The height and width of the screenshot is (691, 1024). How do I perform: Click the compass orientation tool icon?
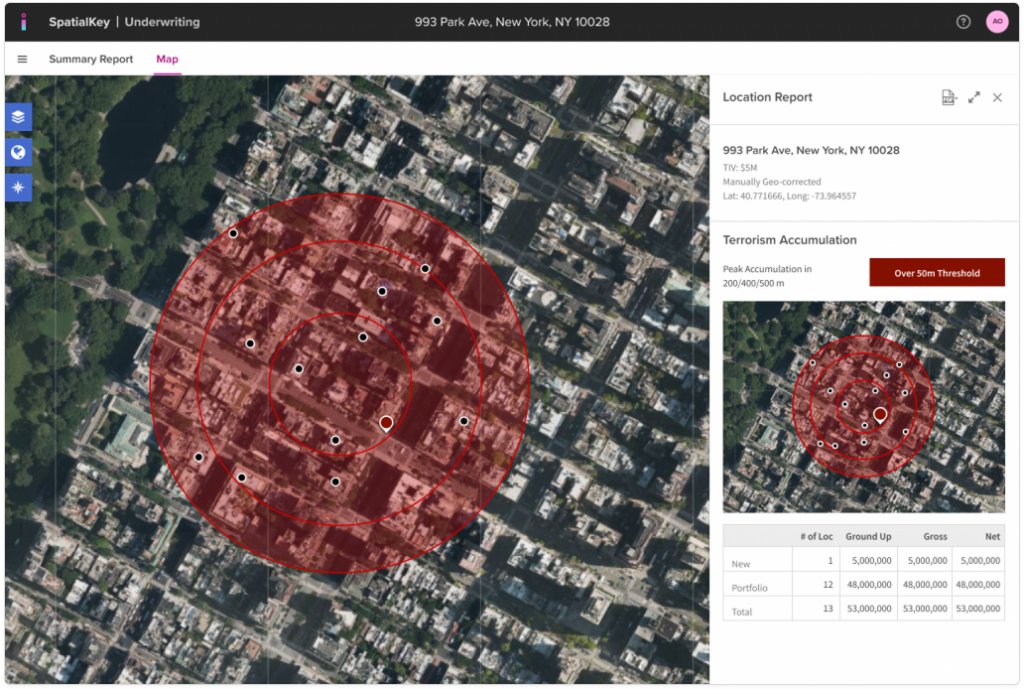[x=19, y=188]
